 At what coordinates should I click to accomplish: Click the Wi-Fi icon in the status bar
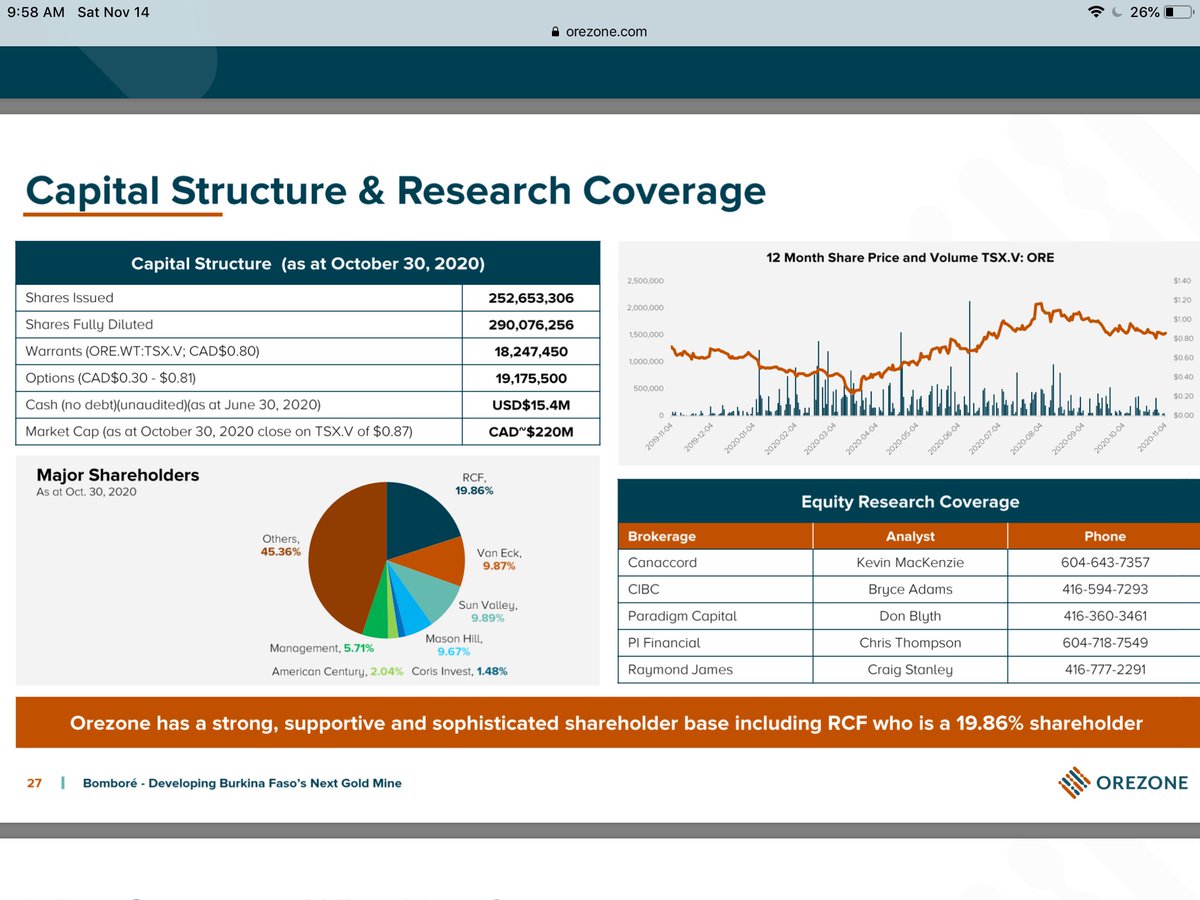[x=1095, y=13]
